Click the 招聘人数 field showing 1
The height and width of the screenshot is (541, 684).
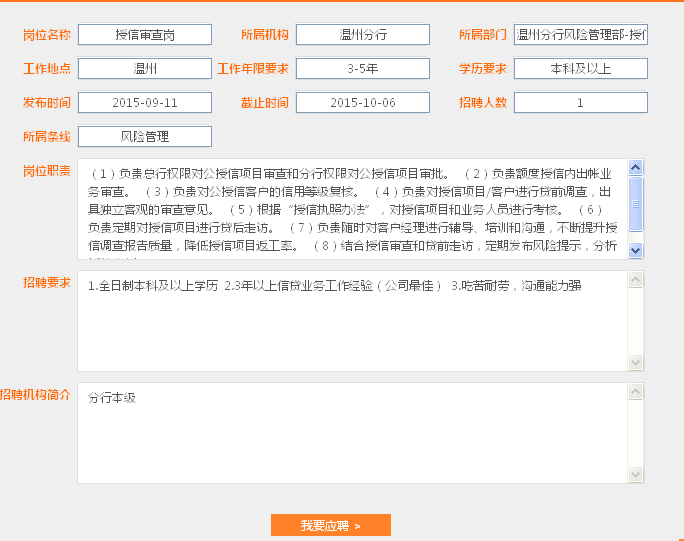(580, 102)
